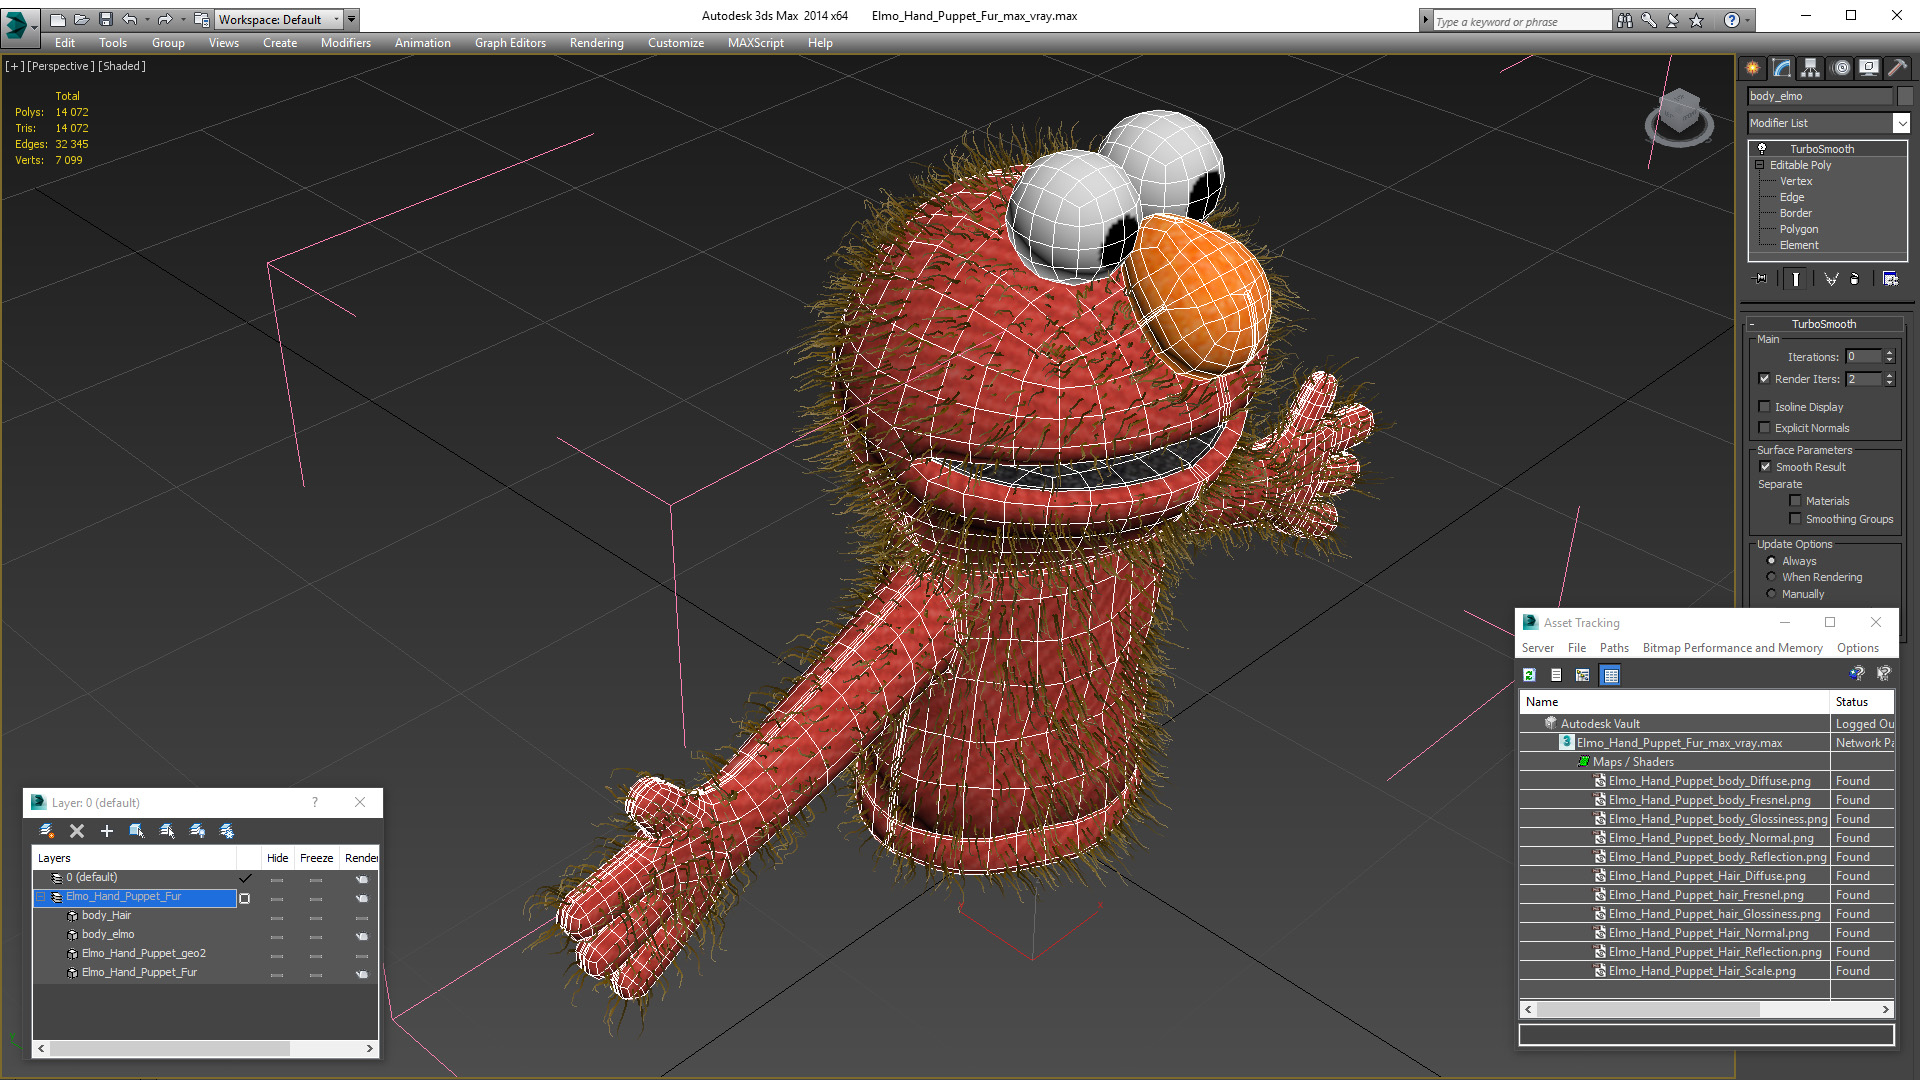Collapse the Editable Poly sub-object tree
The width and height of the screenshot is (1920, 1080).
(x=1759, y=165)
